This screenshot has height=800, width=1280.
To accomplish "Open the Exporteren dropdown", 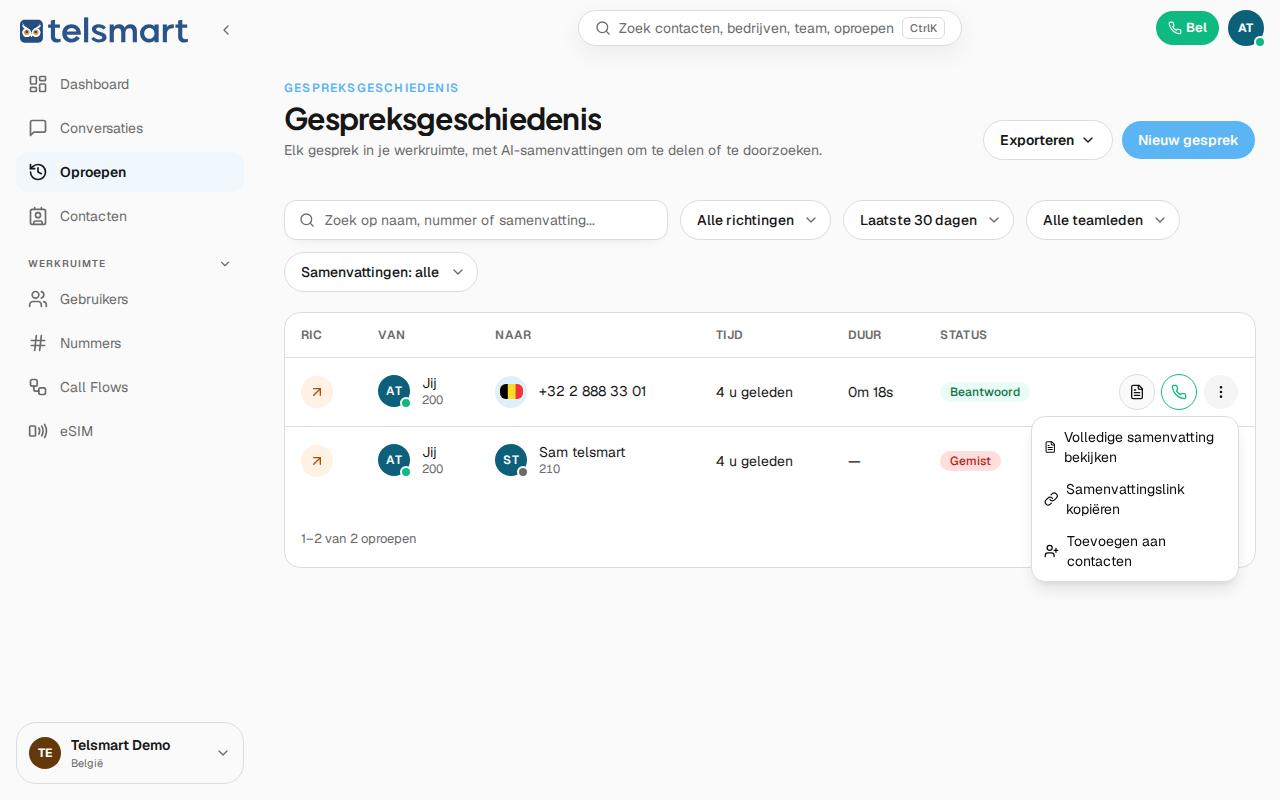I will click(x=1048, y=140).
